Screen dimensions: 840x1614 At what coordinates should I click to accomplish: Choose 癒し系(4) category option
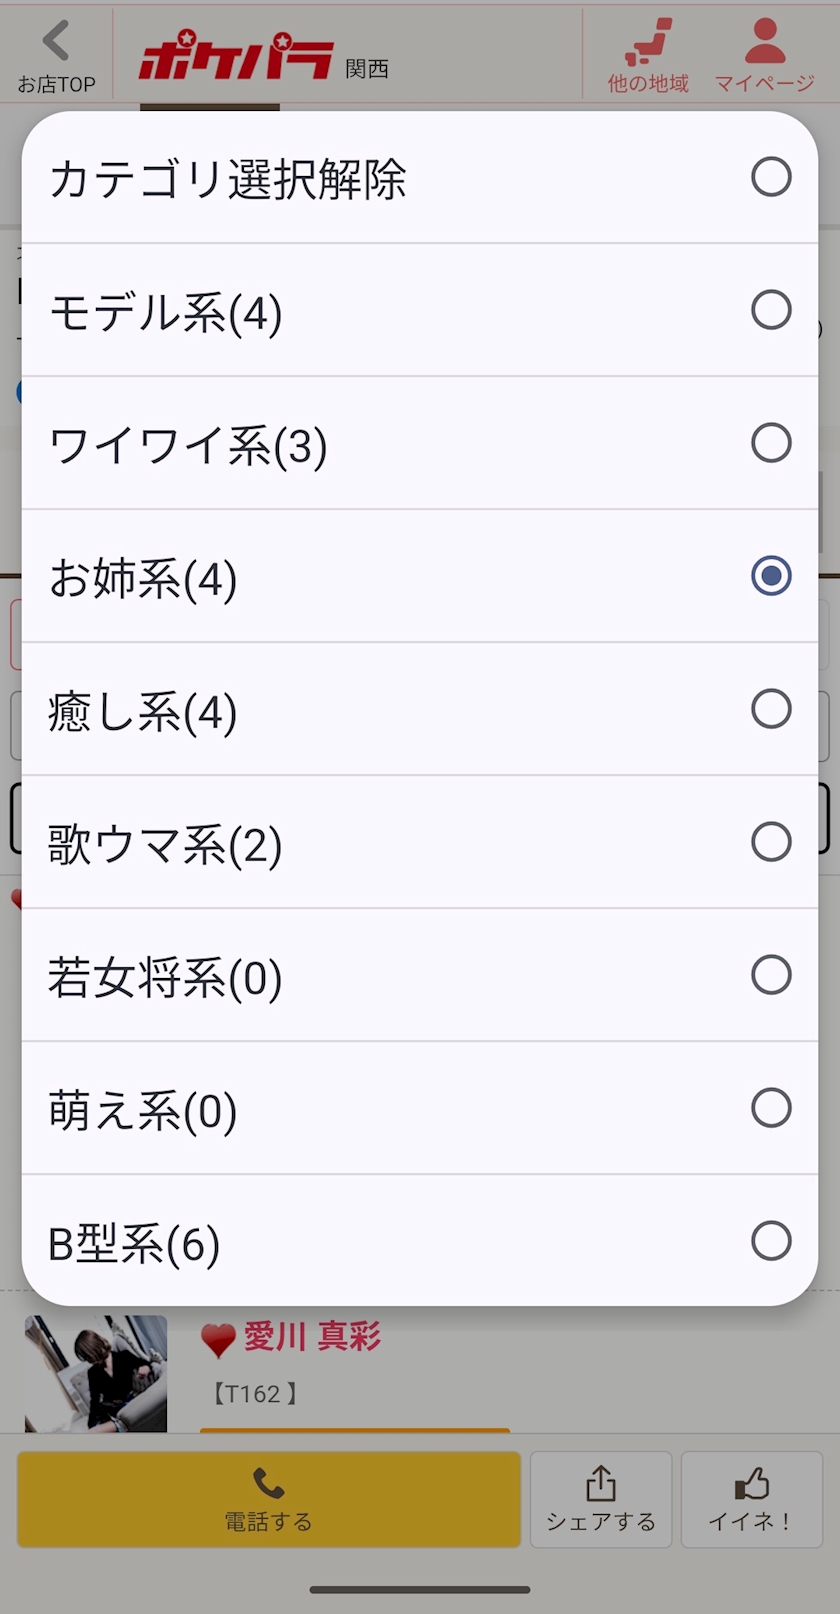coord(771,709)
